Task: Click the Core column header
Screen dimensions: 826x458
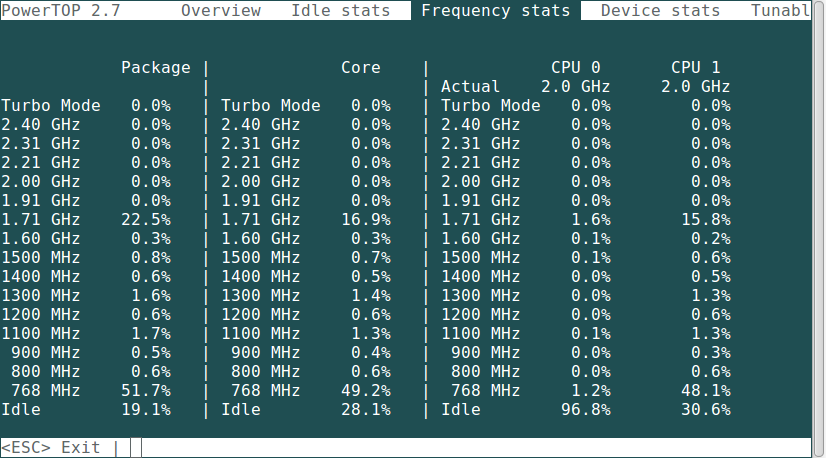Action: point(361,67)
